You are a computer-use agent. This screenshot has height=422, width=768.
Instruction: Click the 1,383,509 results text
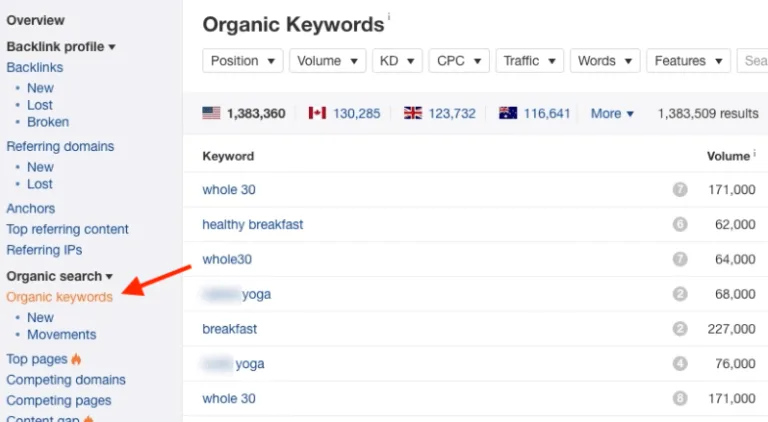tap(708, 114)
